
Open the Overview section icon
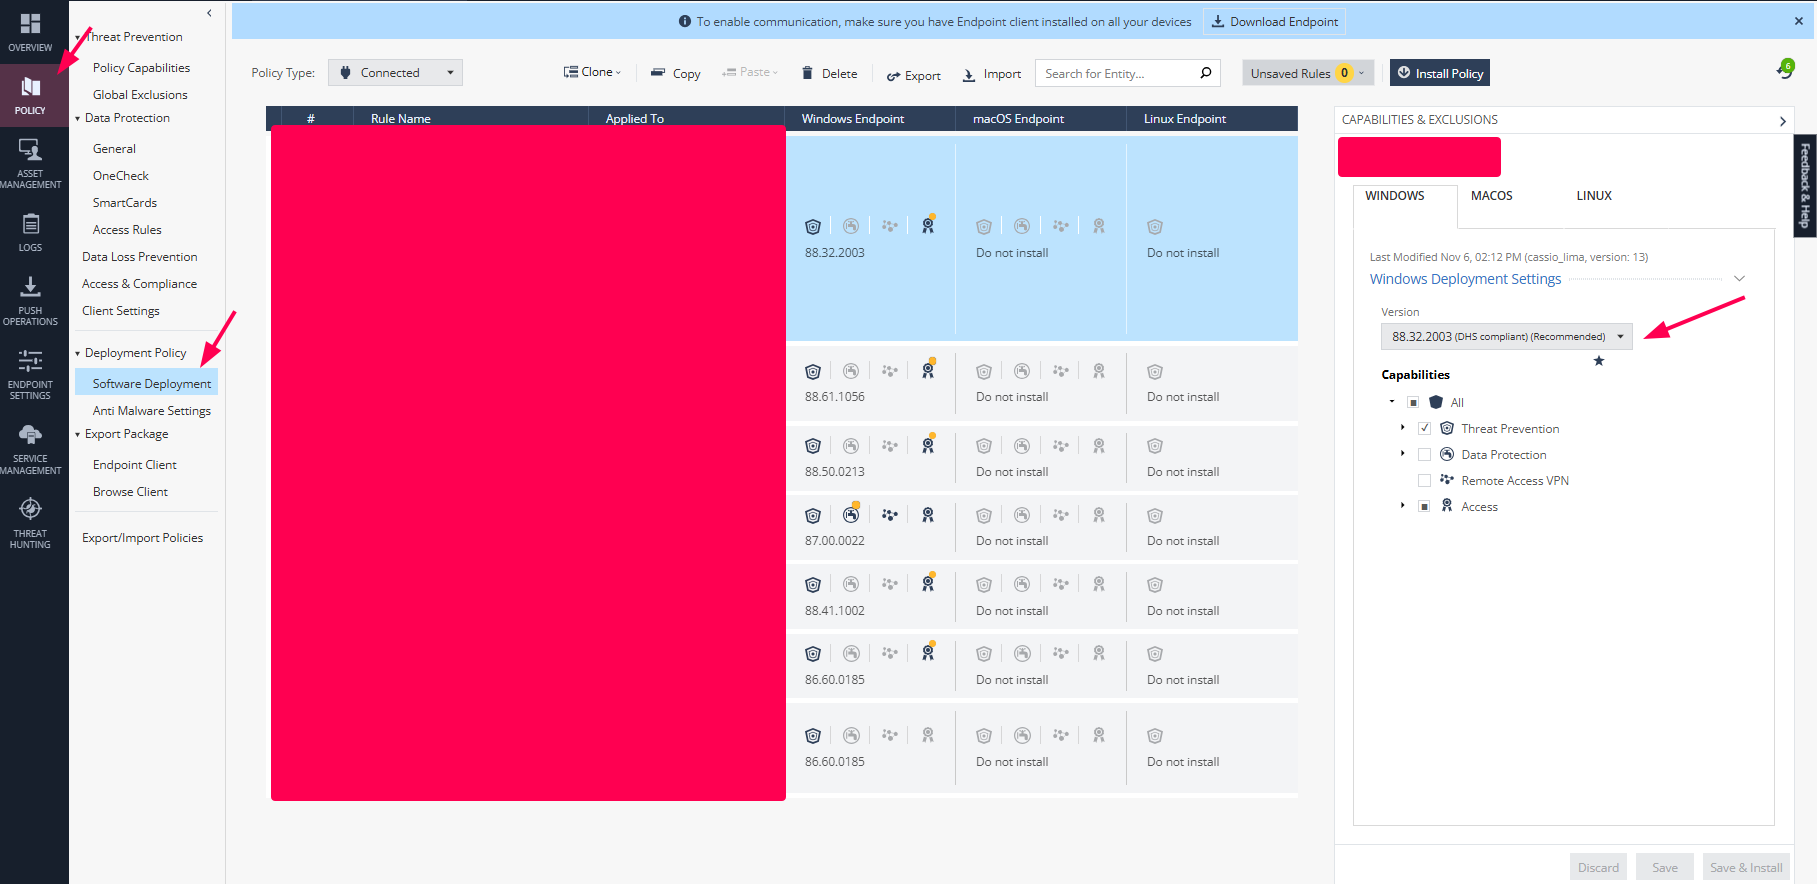(30, 24)
